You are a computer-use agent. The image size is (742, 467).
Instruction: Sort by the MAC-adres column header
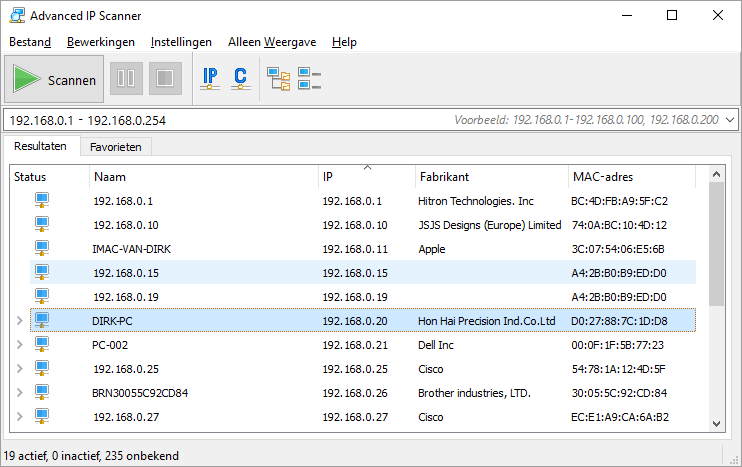click(632, 177)
